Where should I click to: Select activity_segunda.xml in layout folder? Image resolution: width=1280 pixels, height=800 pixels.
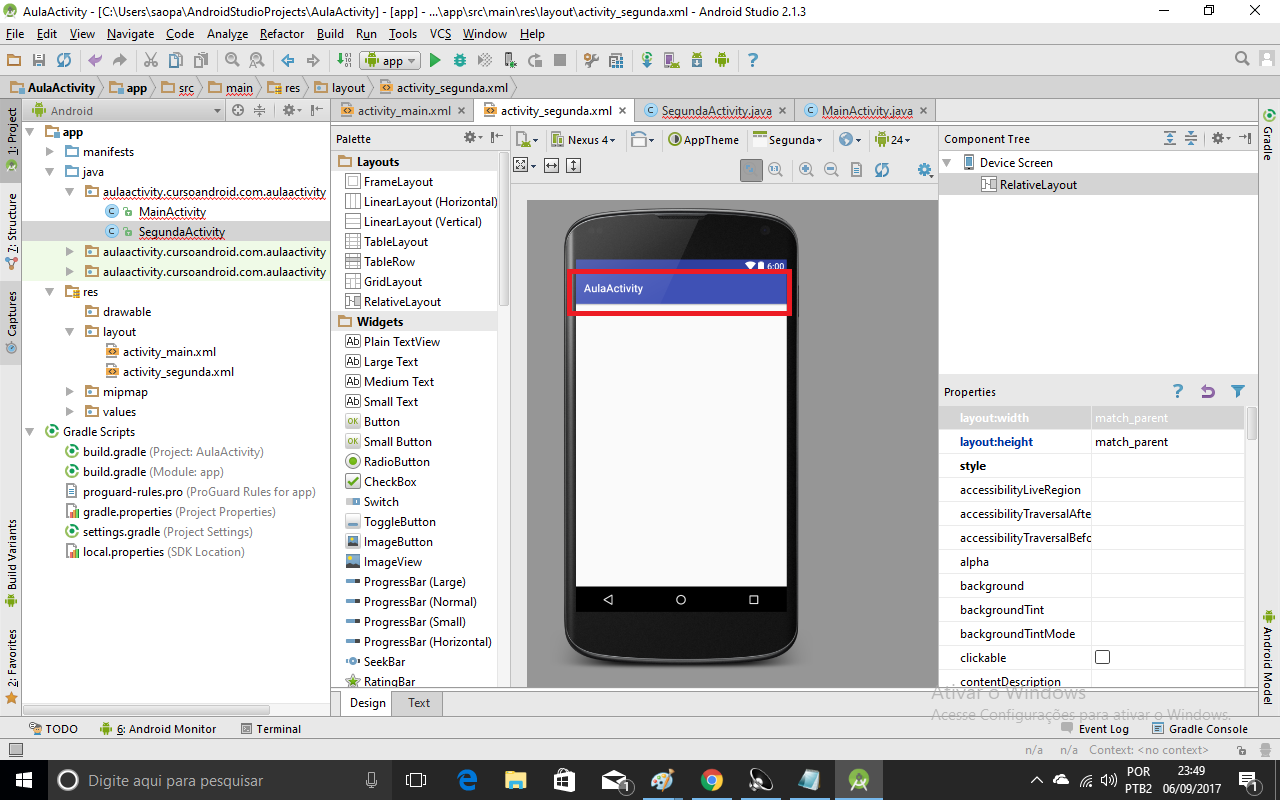point(178,372)
